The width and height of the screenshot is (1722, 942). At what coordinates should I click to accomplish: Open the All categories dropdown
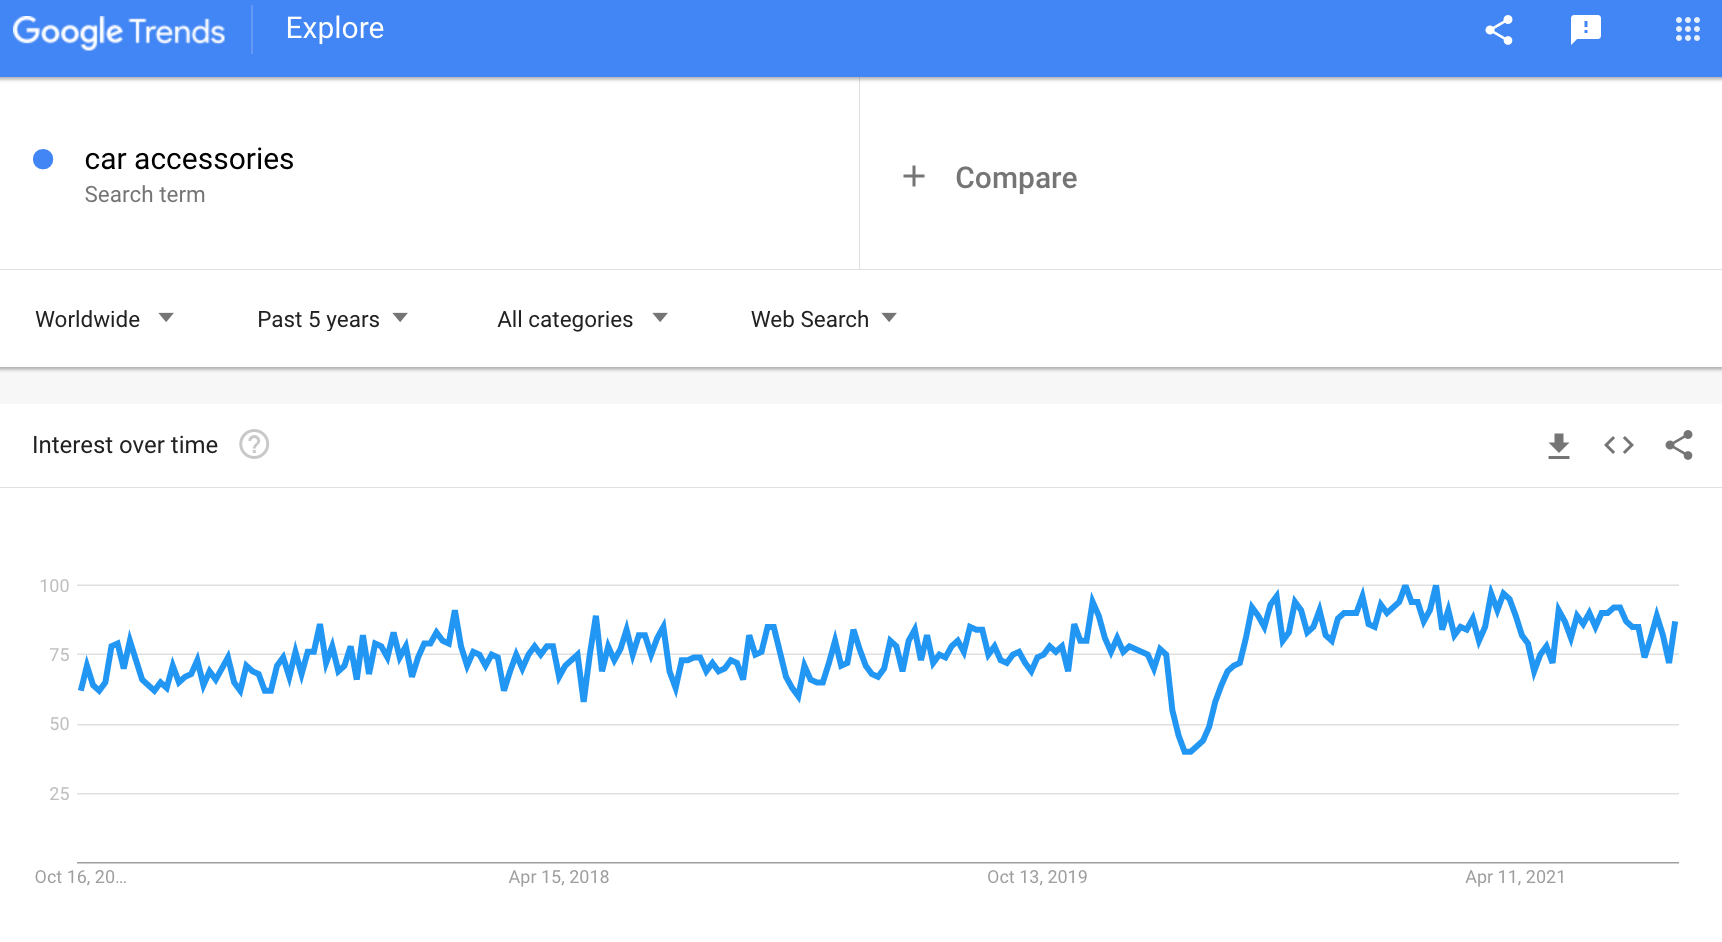pos(582,319)
